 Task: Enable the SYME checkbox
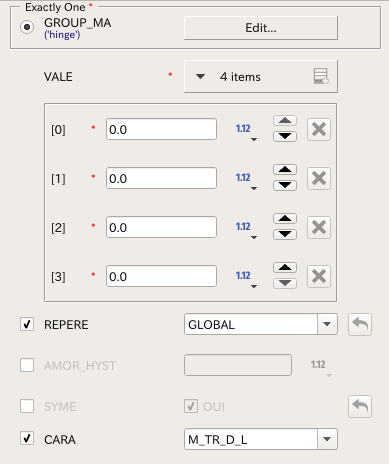[x=27, y=406]
